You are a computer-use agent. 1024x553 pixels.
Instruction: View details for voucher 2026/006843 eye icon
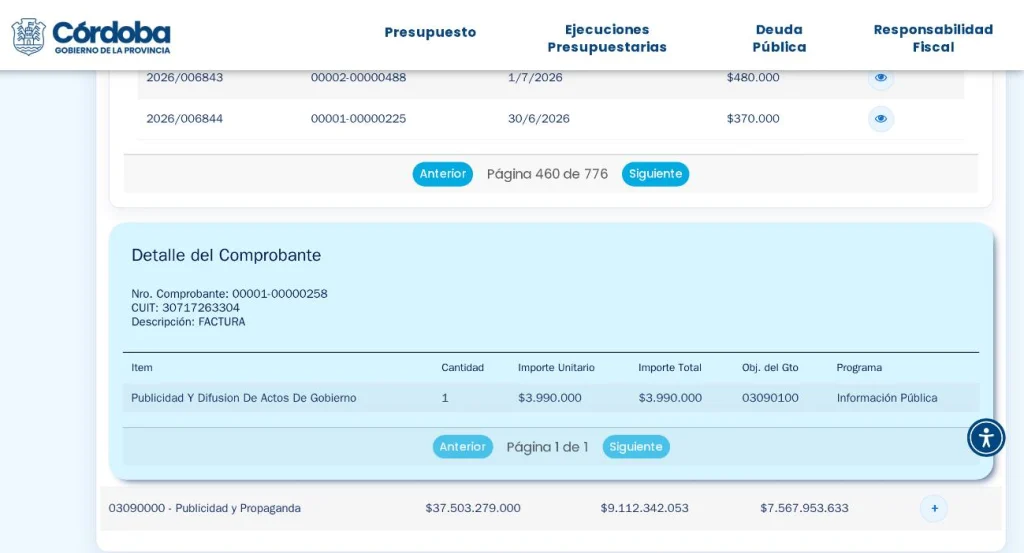coord(881,78)
